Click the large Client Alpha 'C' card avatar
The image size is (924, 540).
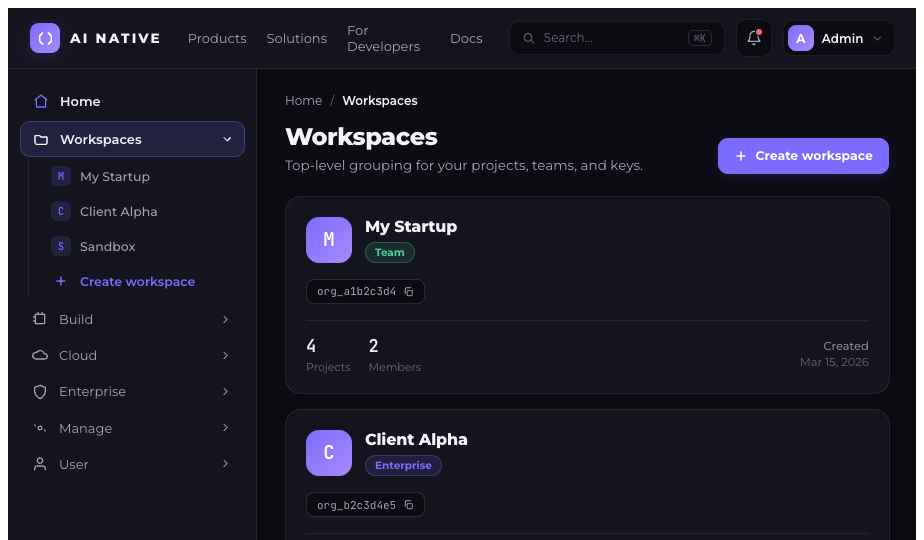tap(329, 453)
